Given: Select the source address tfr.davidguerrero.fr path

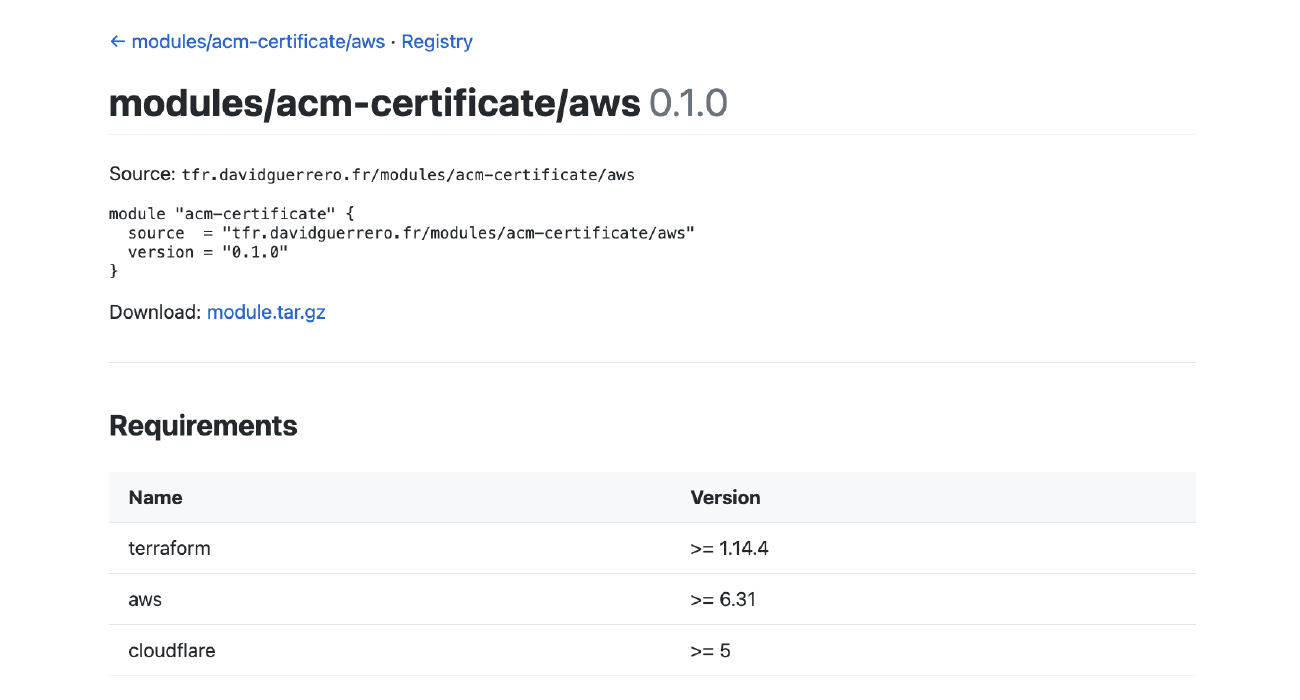Looking at the screenshot, I should [x=408, y=174].
